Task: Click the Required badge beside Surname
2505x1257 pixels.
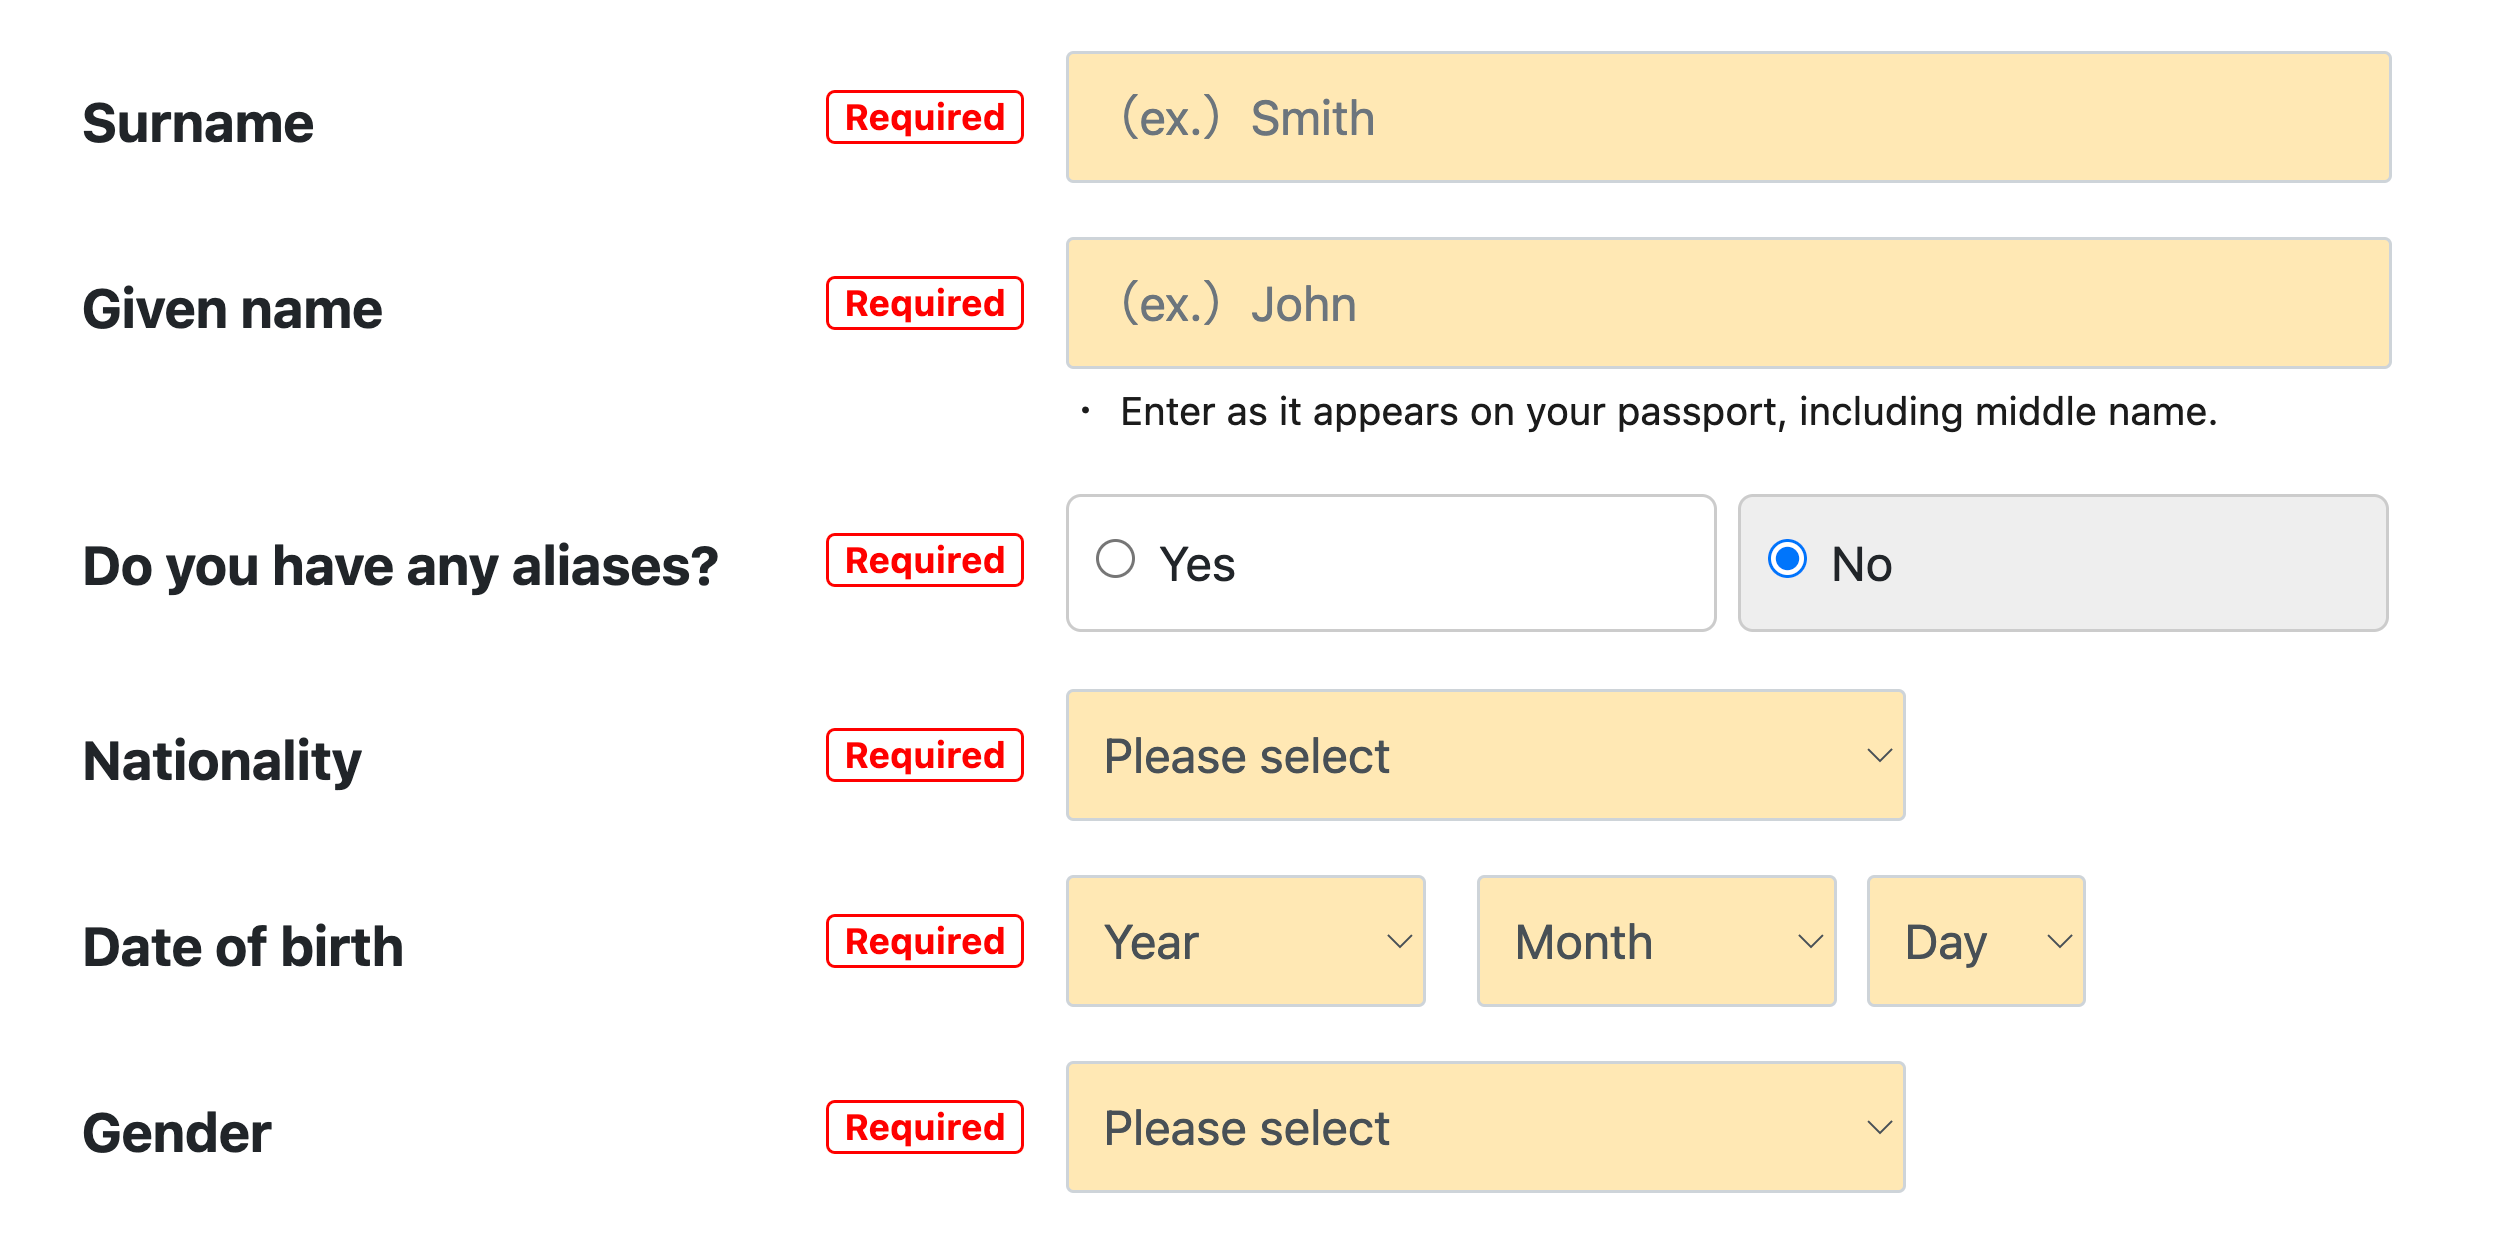Action: tap(924, 117)
